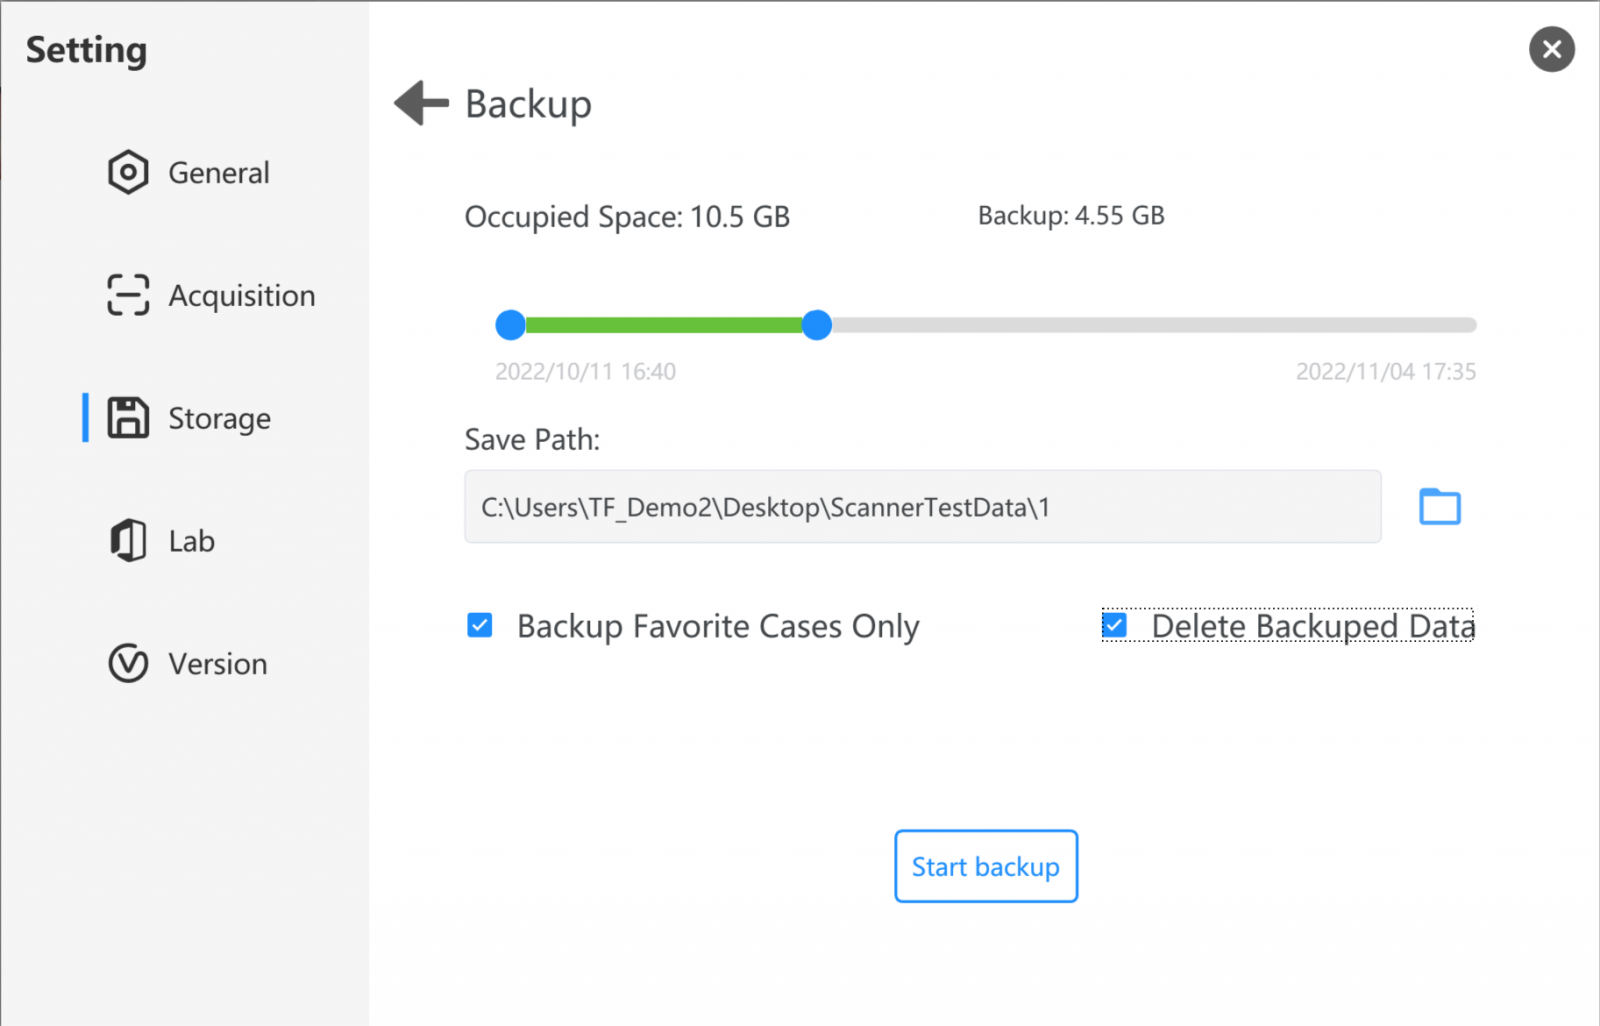1600x1026 pixels.
Task: Click the Save Path: label
Action: pos(532,440)
